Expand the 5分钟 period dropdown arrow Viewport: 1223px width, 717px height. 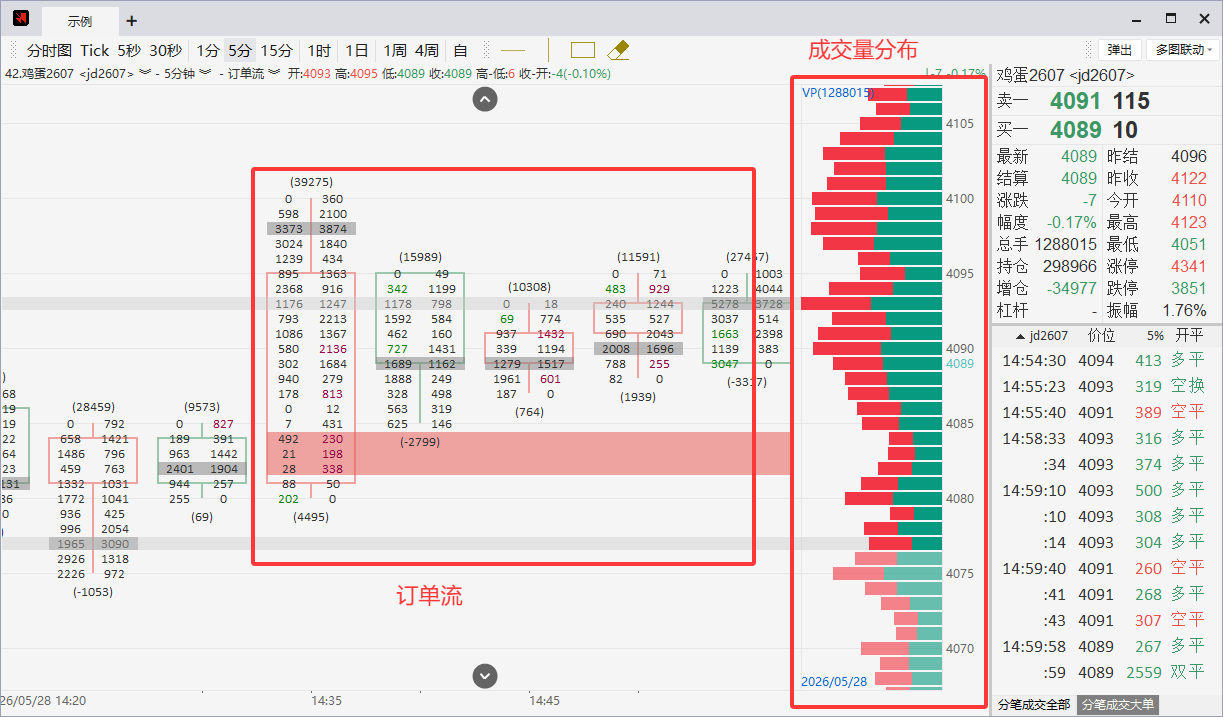(204, 73)
